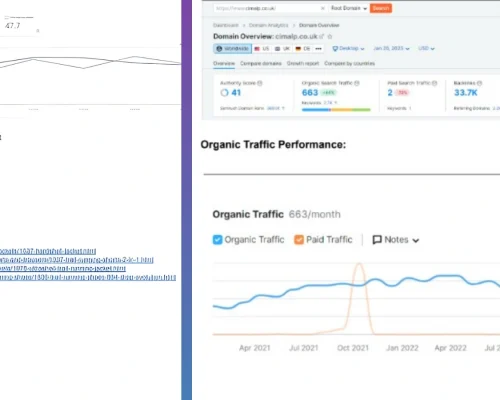The height and width of the screenshot is (400, 500).
Task: Select Worldwide database button
Action: pos(232,49)
